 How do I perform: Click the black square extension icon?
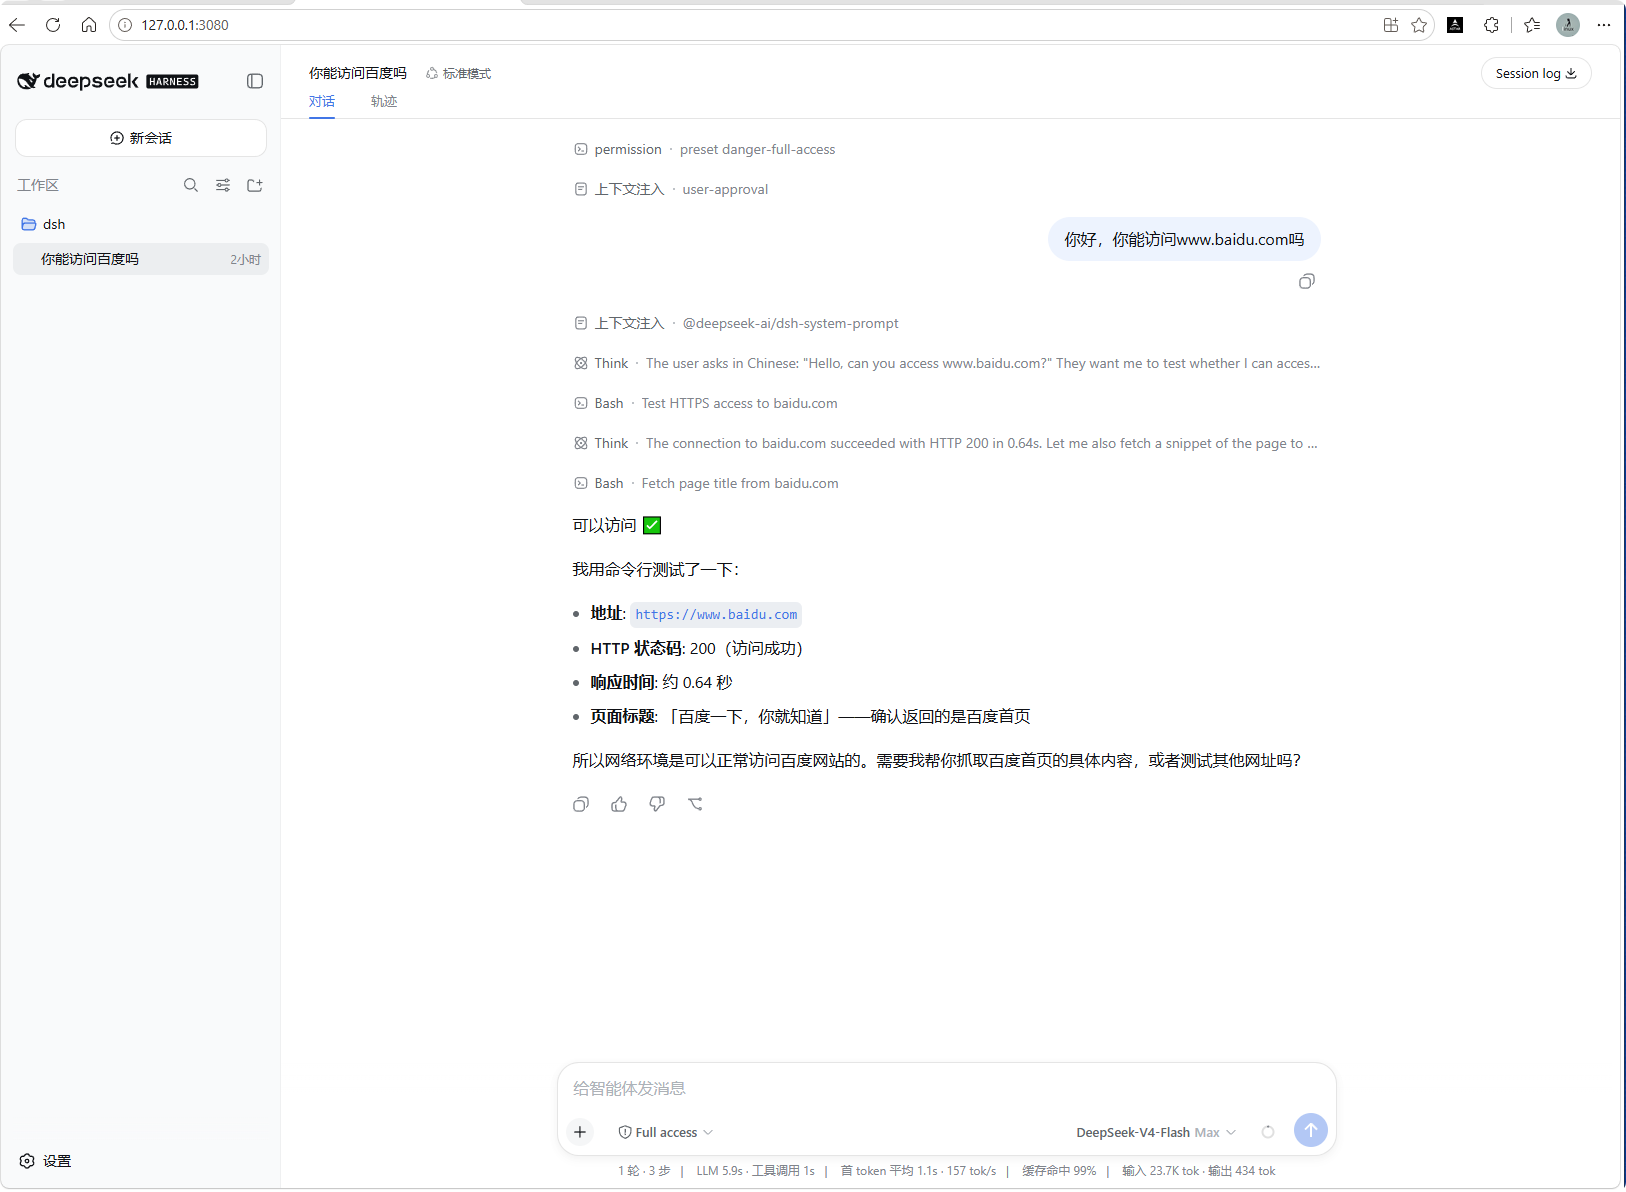pyautogui.click(x=1455, y=25)
